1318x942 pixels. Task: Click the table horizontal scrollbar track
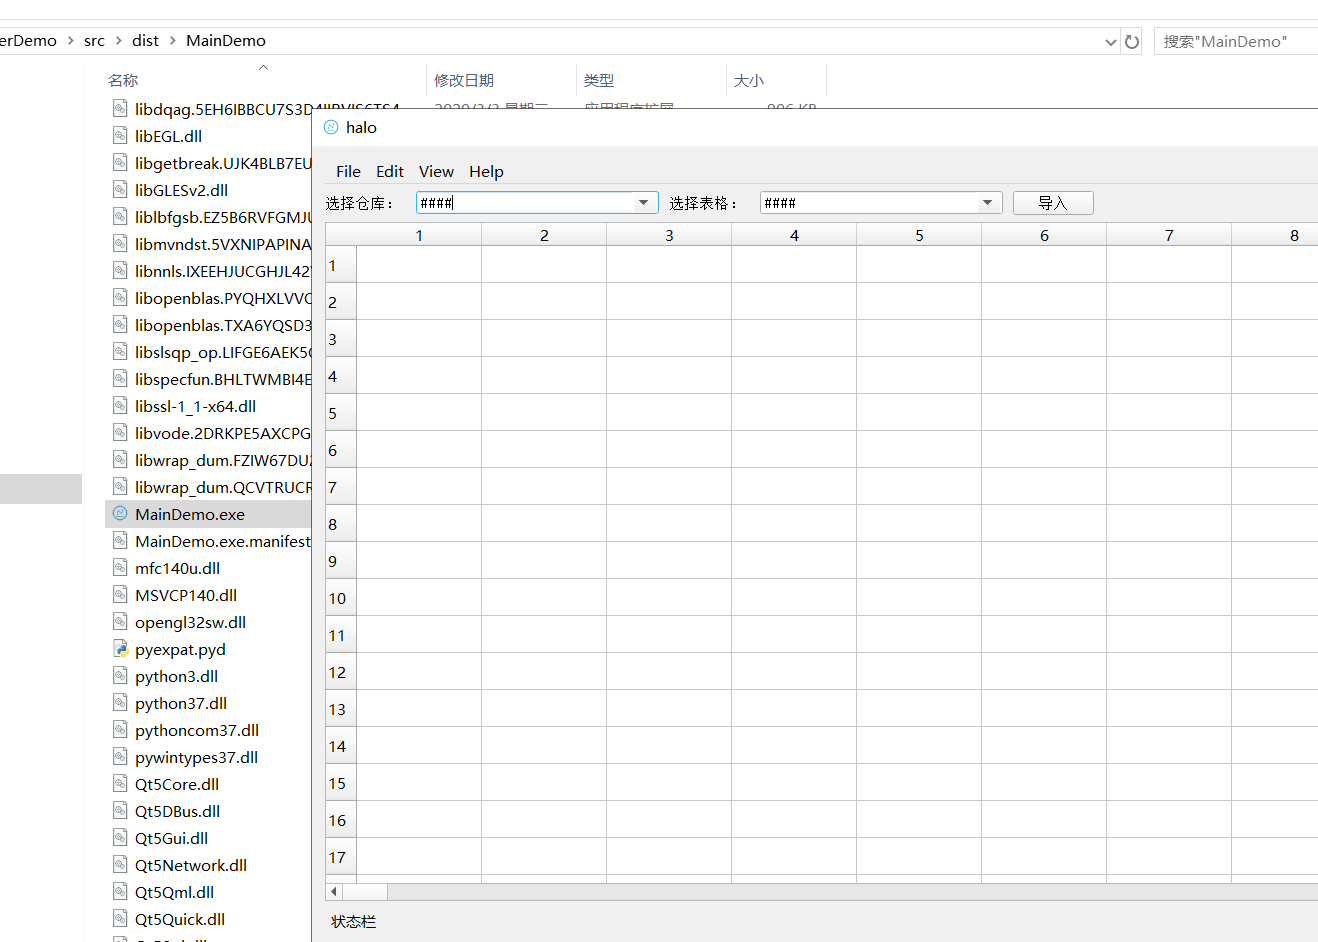852,891
